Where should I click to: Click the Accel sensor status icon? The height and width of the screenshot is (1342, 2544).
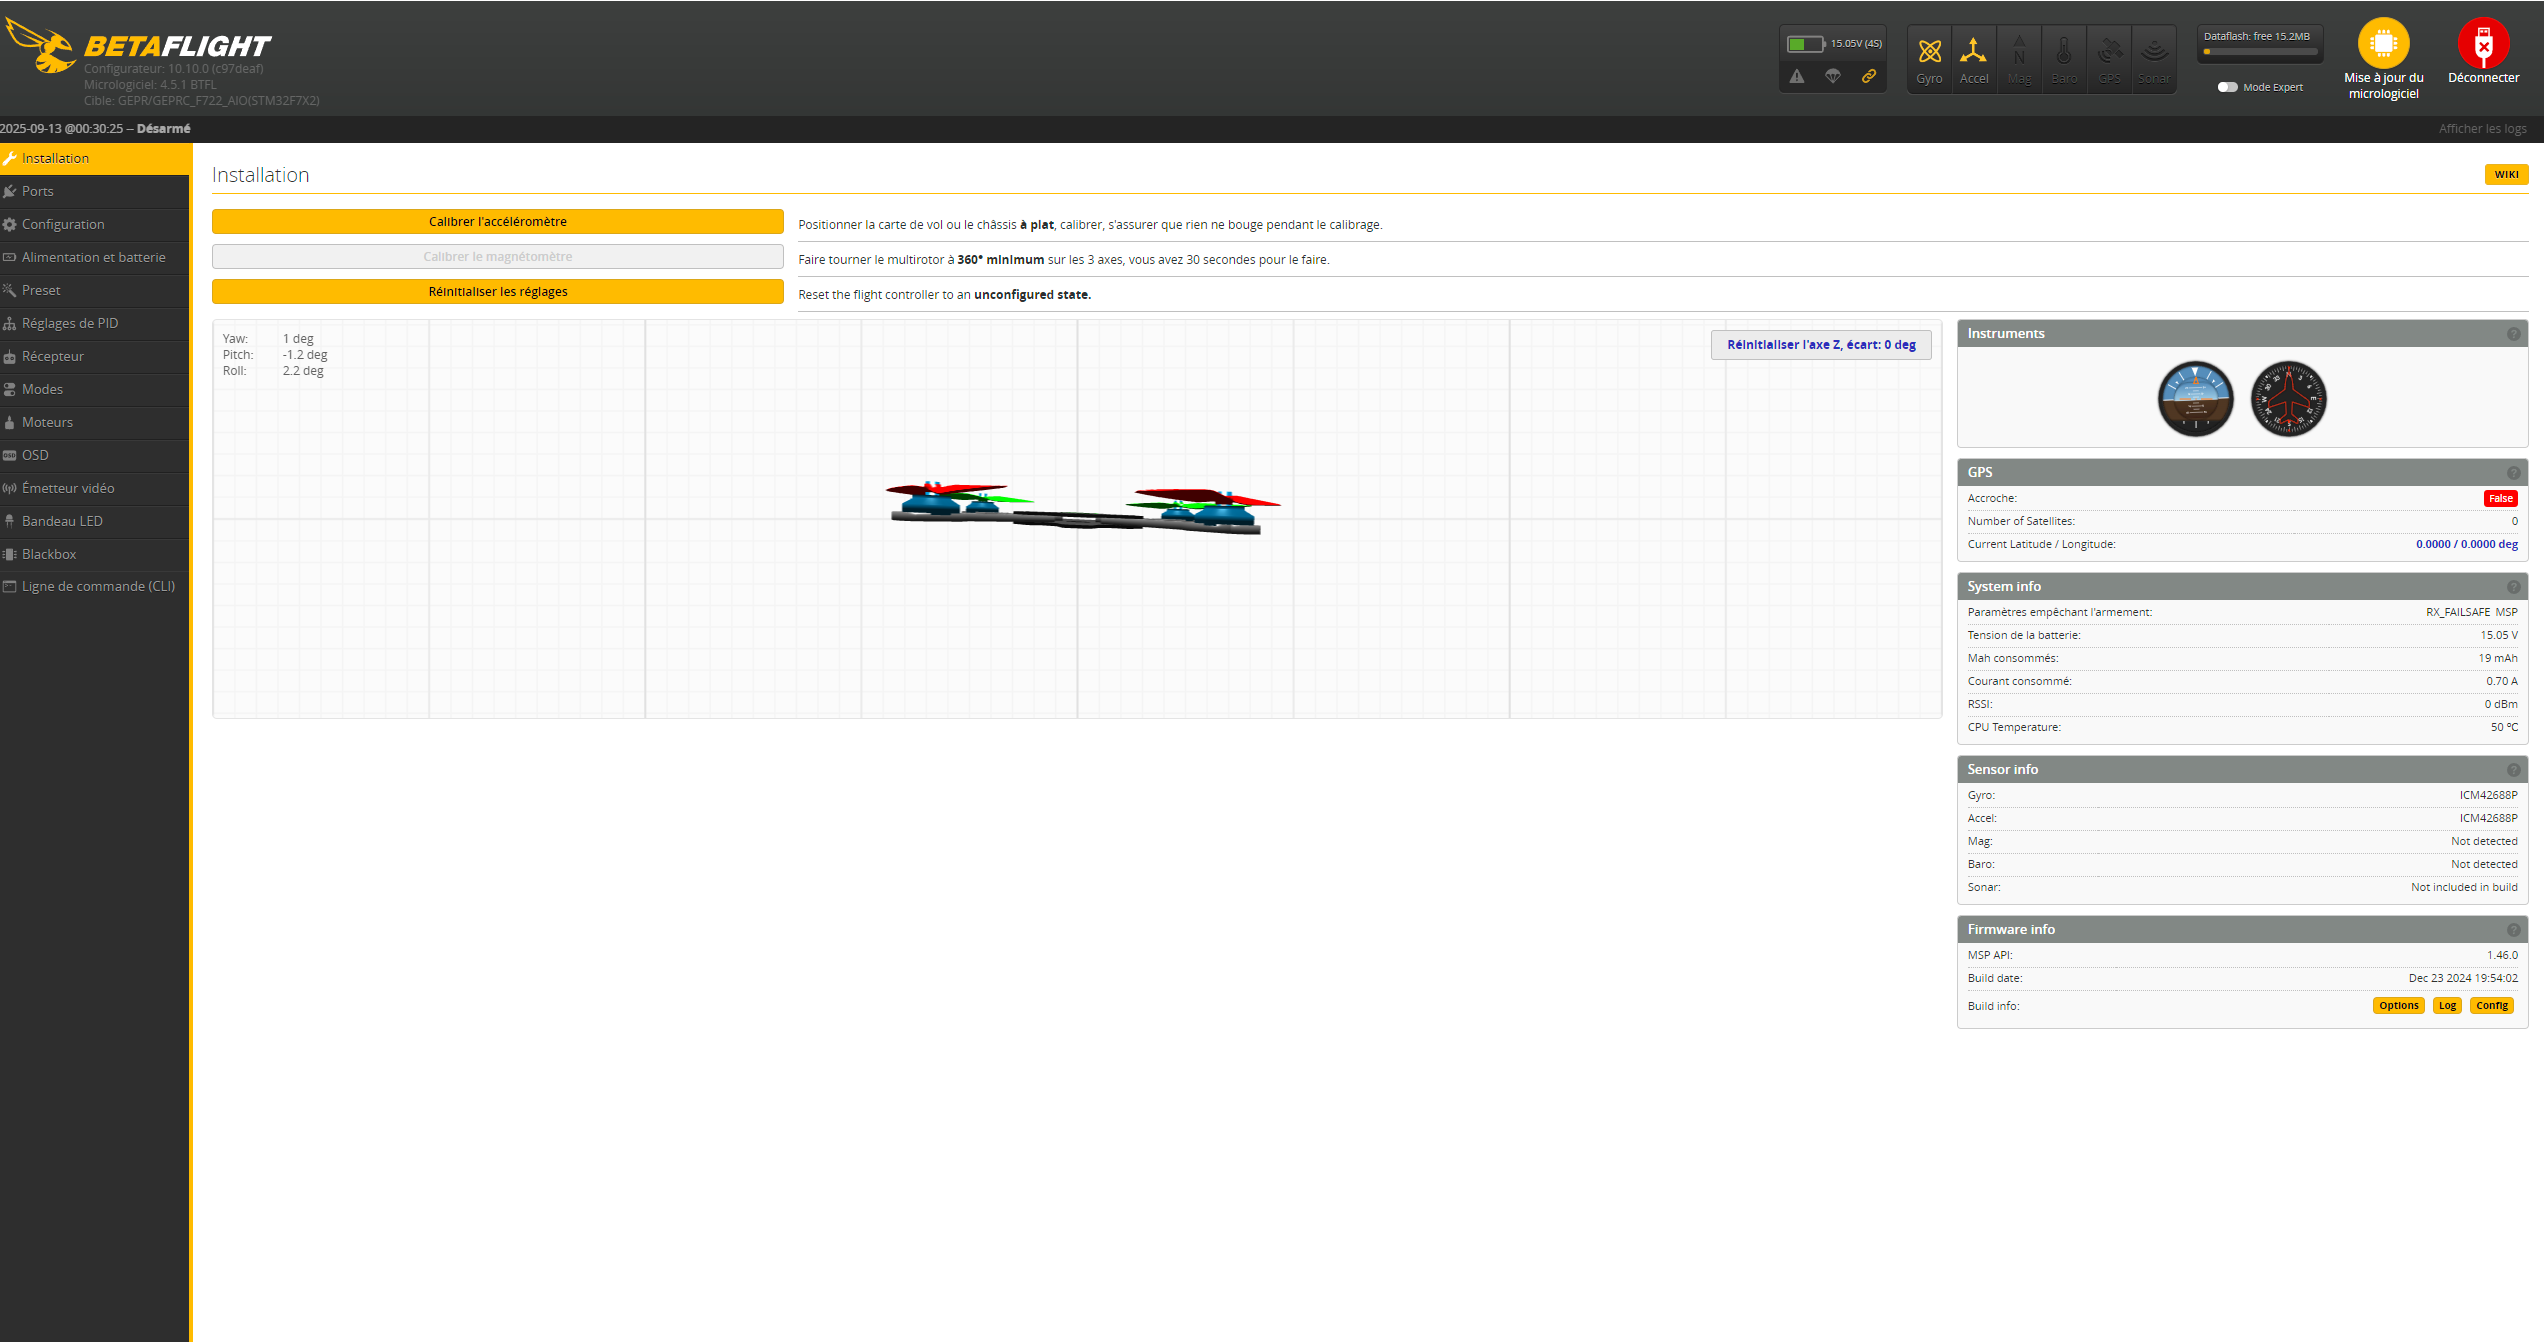pos(1973,52)
